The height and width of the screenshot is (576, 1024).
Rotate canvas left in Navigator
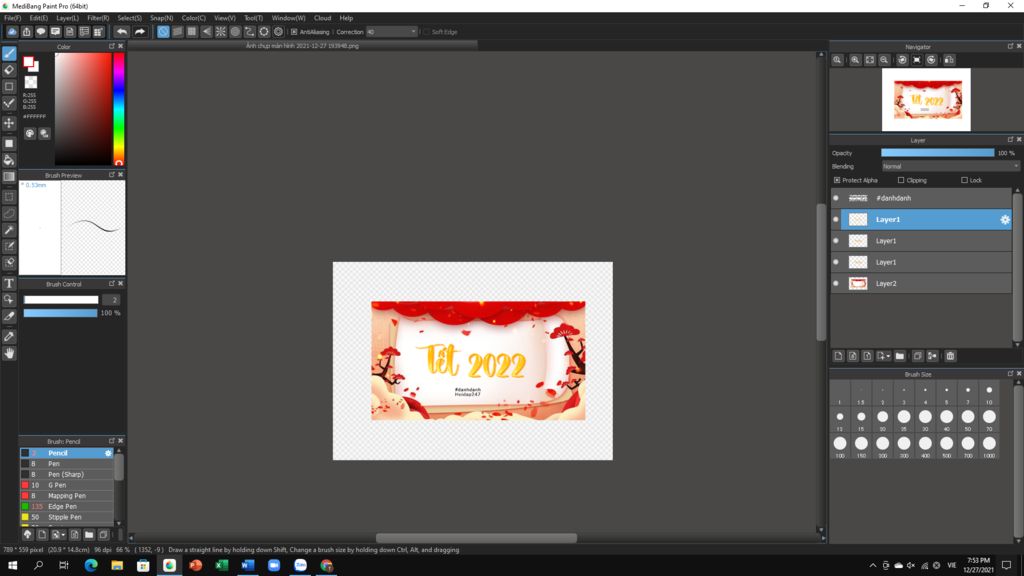click(902, 59)
